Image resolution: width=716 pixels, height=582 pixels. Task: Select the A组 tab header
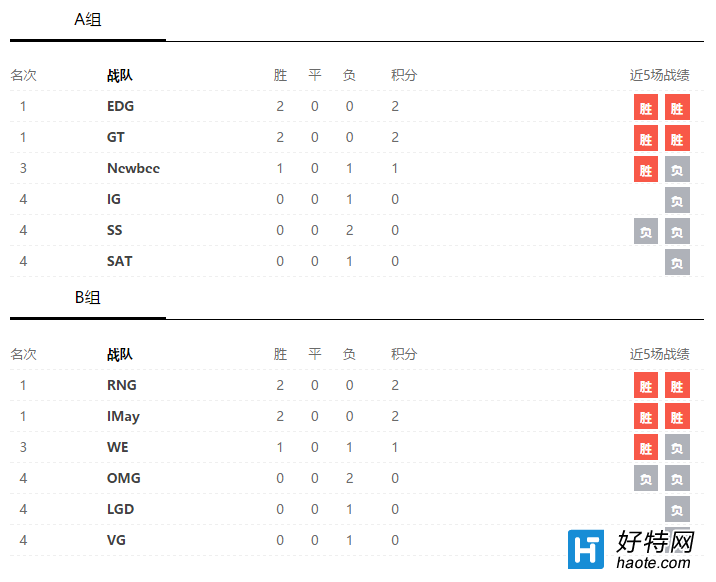point(88,20)
